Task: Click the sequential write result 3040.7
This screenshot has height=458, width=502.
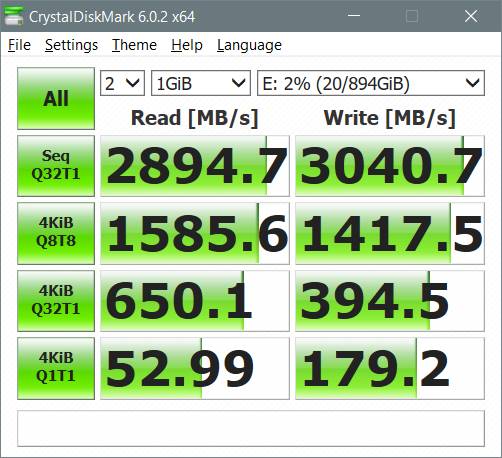Action: click(x=390, y=166)
